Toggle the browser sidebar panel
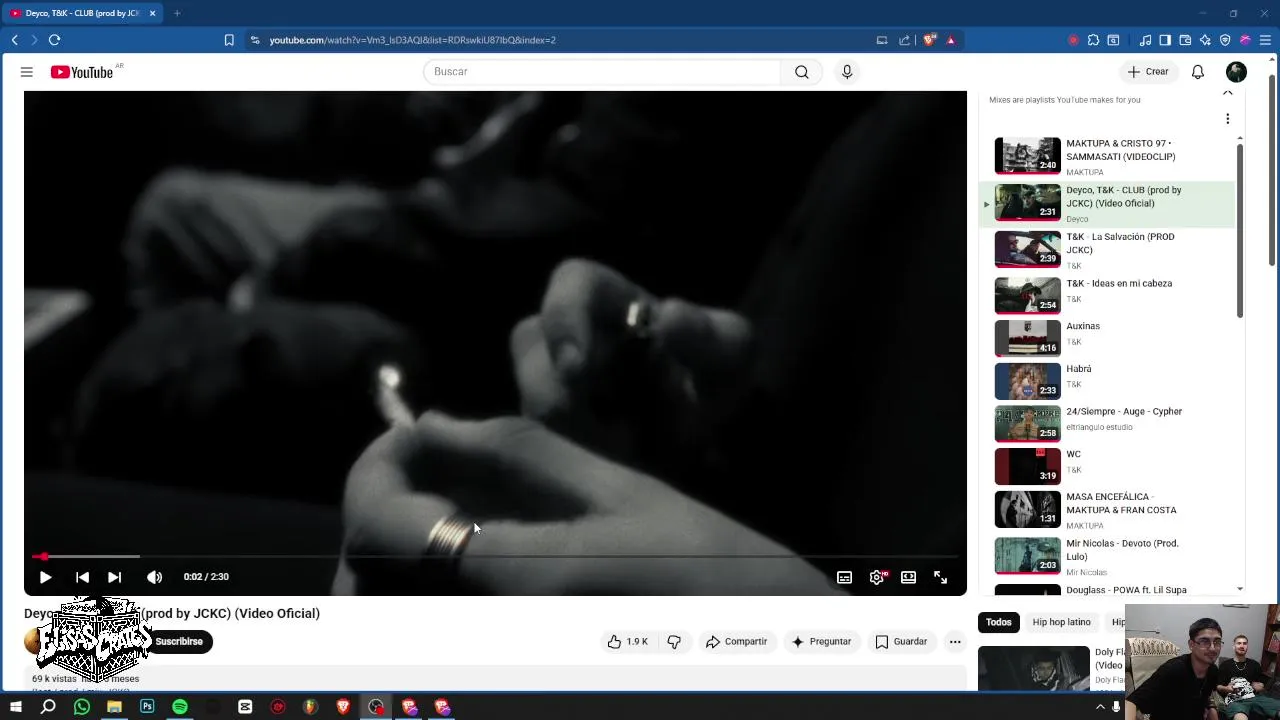The height and width of the screenshot is (720, 1280). tap(1165, 40)
